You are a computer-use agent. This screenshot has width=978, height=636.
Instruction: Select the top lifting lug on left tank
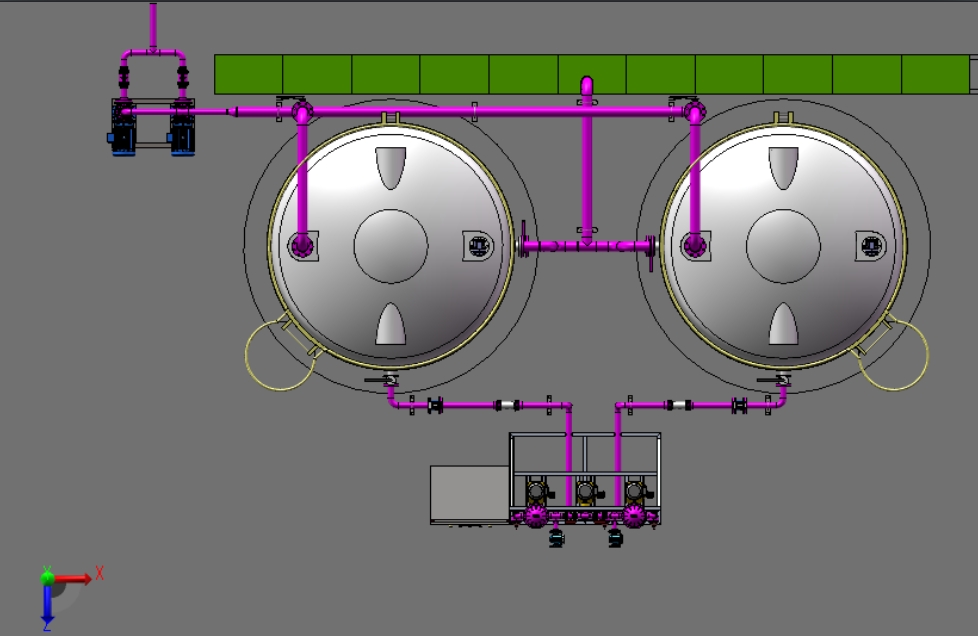click(391, 168)
